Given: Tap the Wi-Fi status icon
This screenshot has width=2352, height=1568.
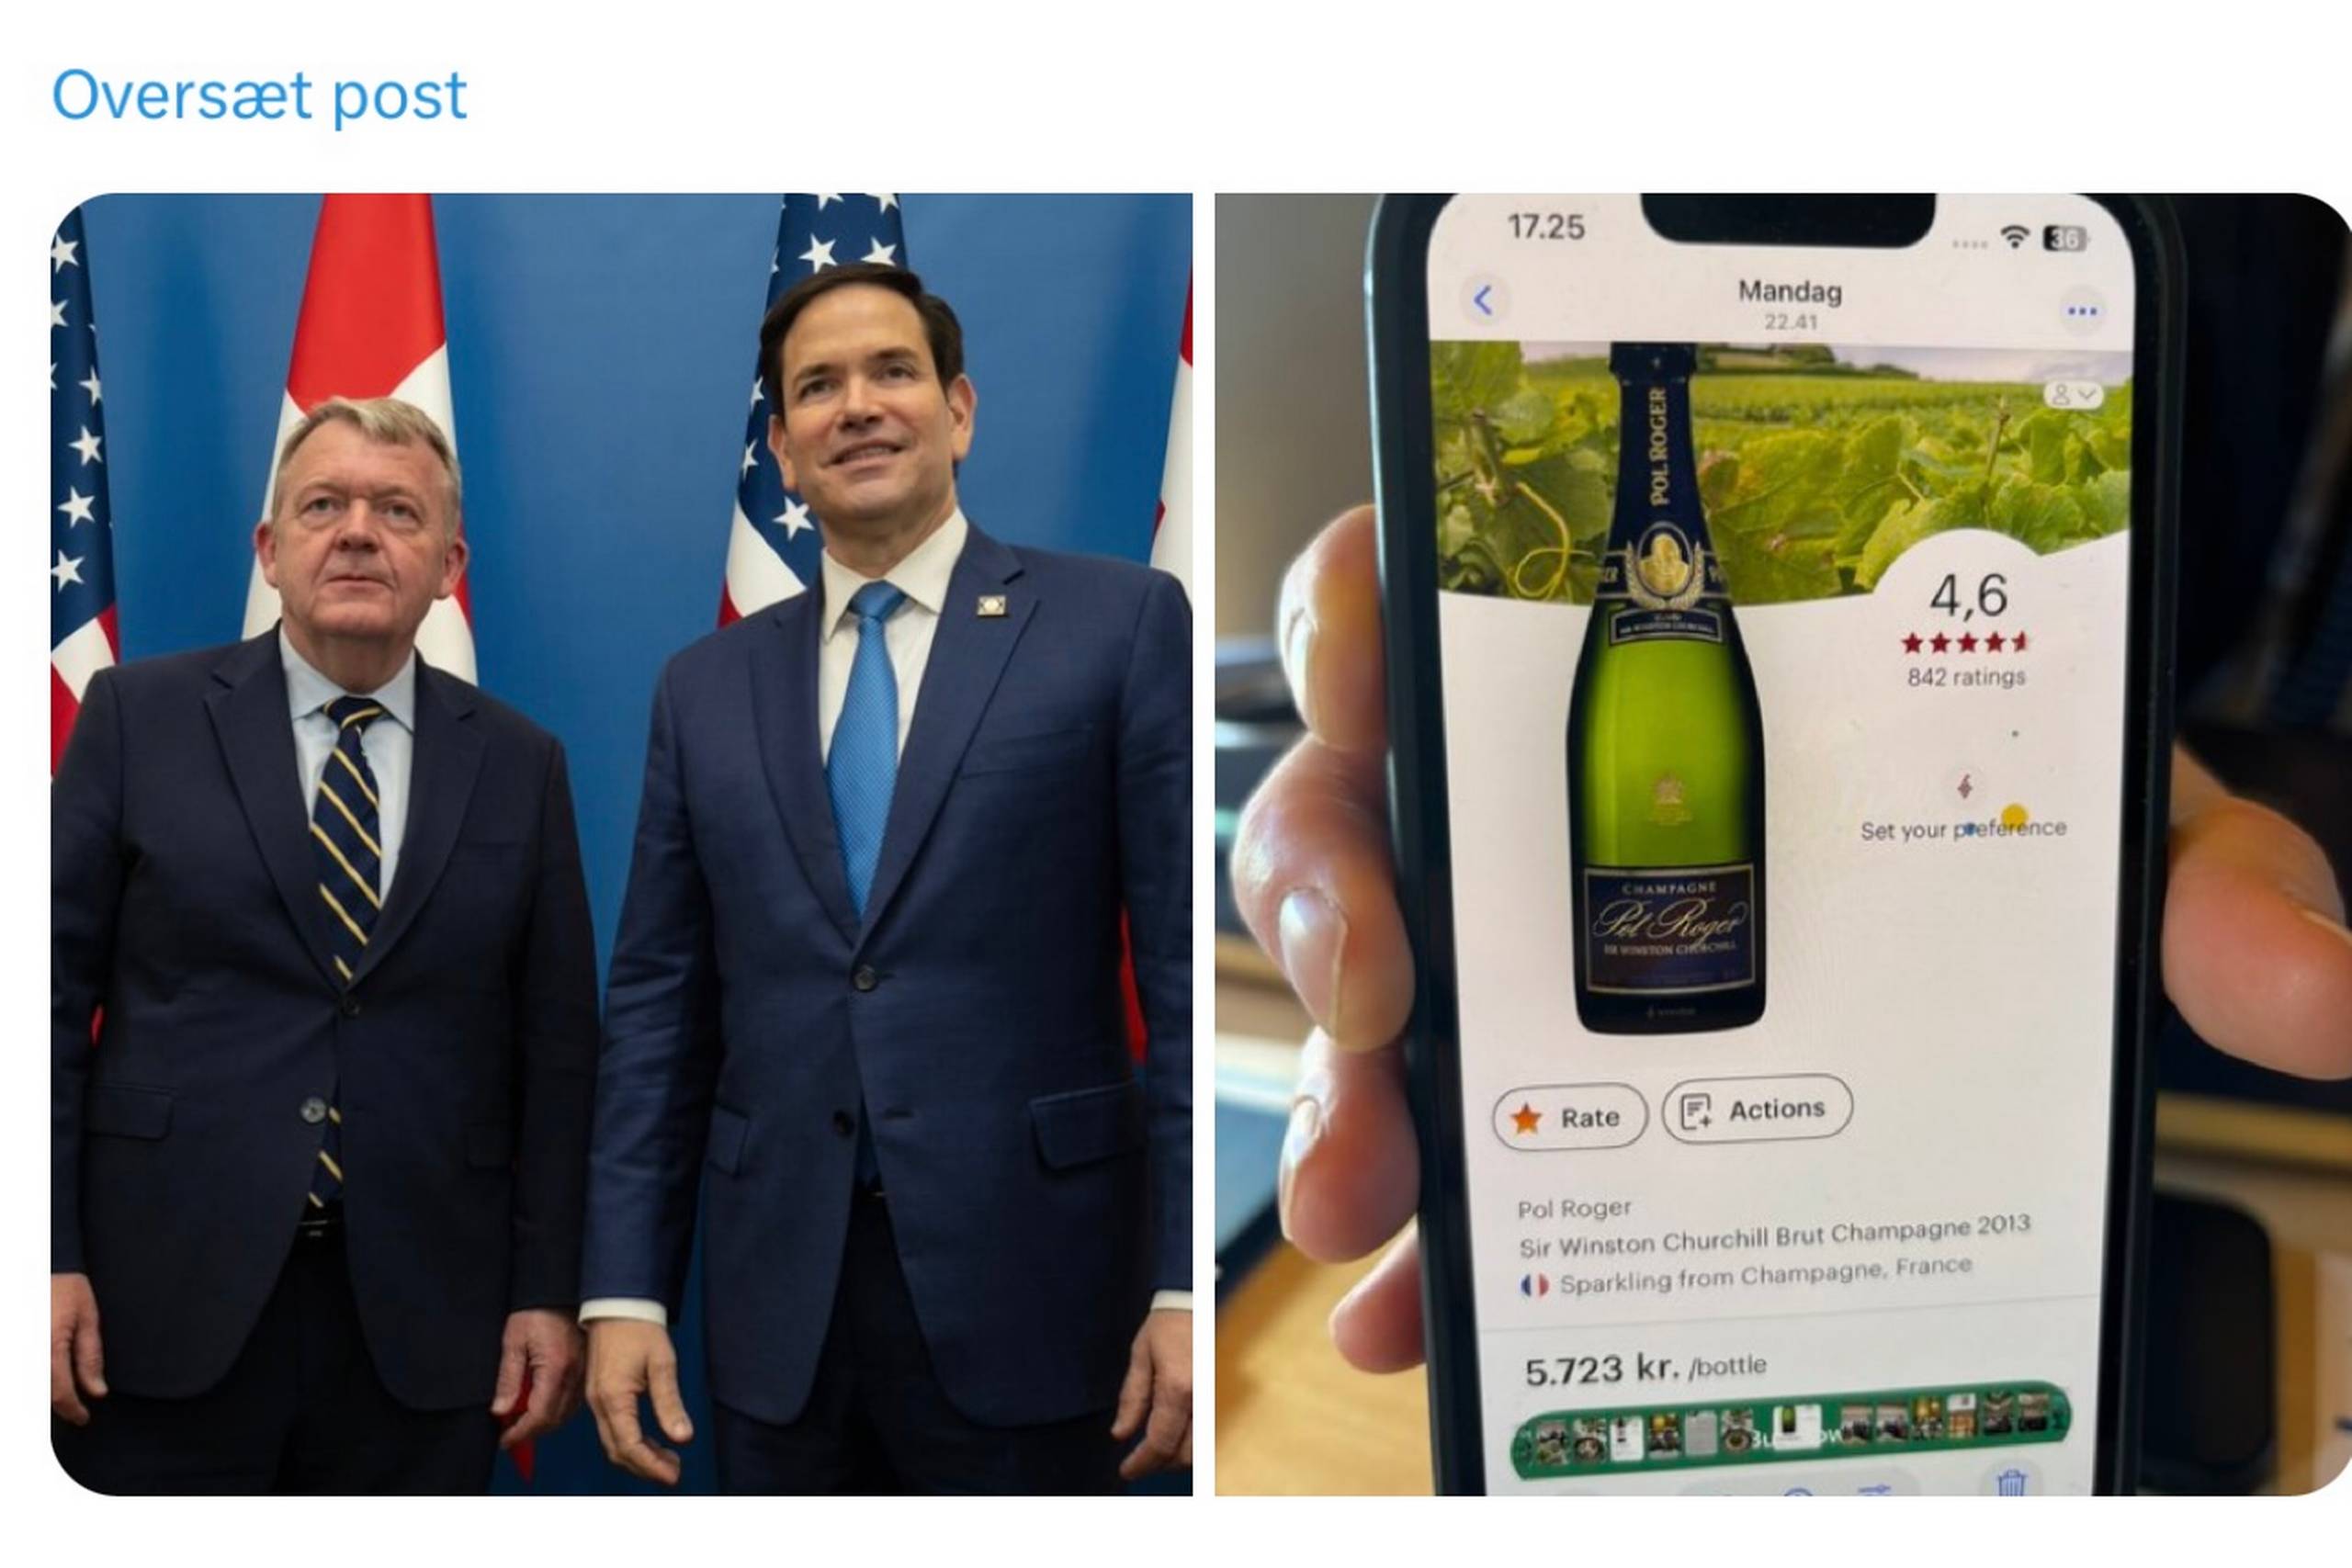Looking at the screenshot, I should (x=2014, y=237).
